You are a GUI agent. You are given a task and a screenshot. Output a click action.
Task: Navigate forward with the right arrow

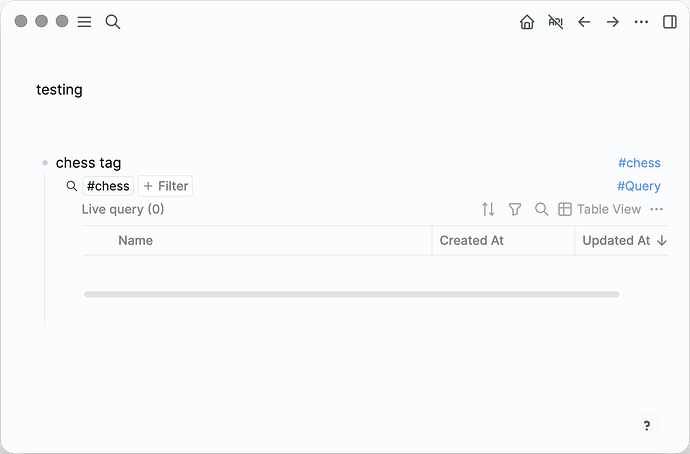613,22
